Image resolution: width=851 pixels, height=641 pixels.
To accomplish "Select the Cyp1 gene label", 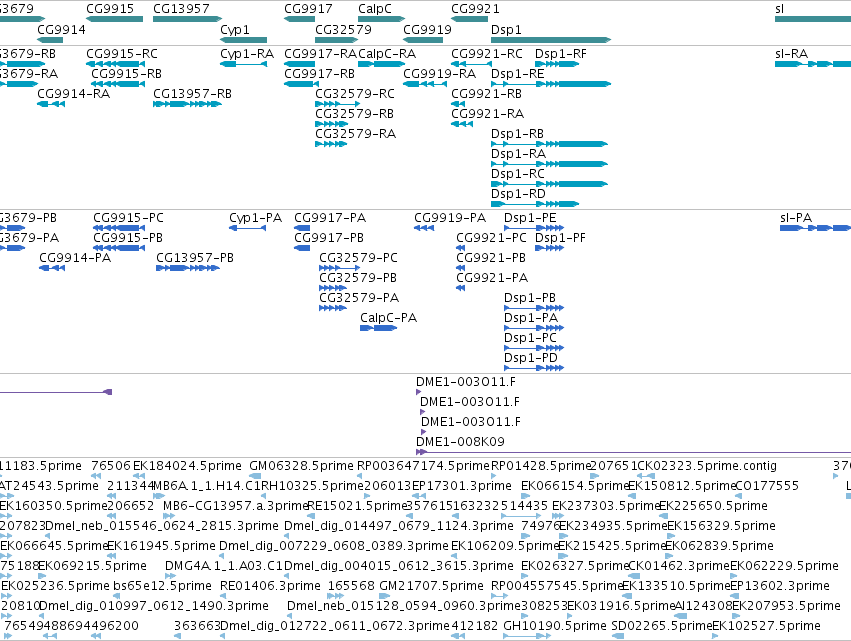I will click(x=234, y=29).
